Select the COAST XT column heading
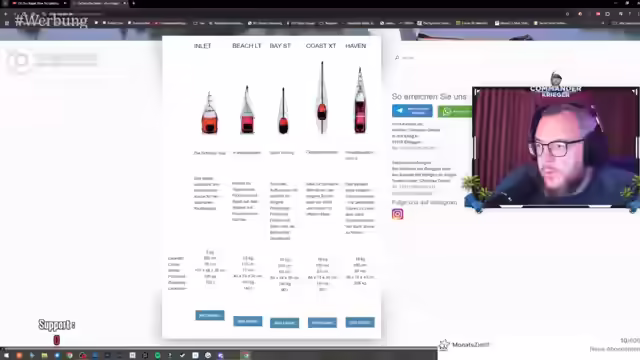The image size is (640, 360). click(321, 46)
